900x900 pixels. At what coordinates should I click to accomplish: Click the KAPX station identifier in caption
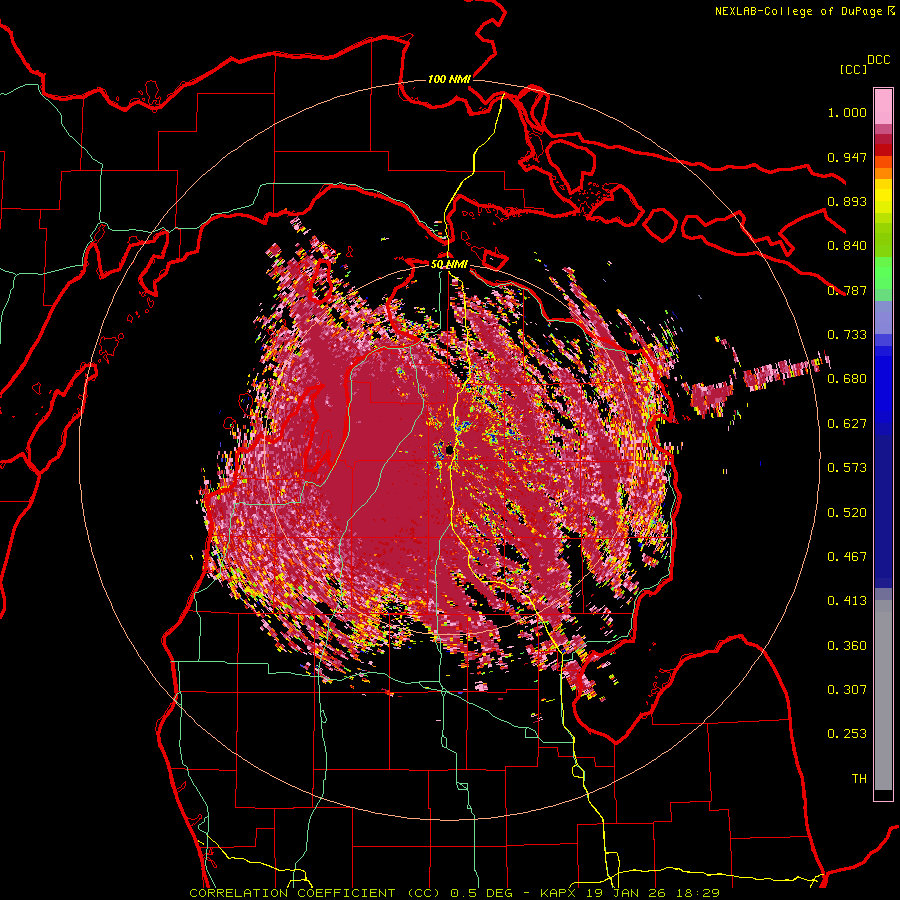[x=560, y=893]
